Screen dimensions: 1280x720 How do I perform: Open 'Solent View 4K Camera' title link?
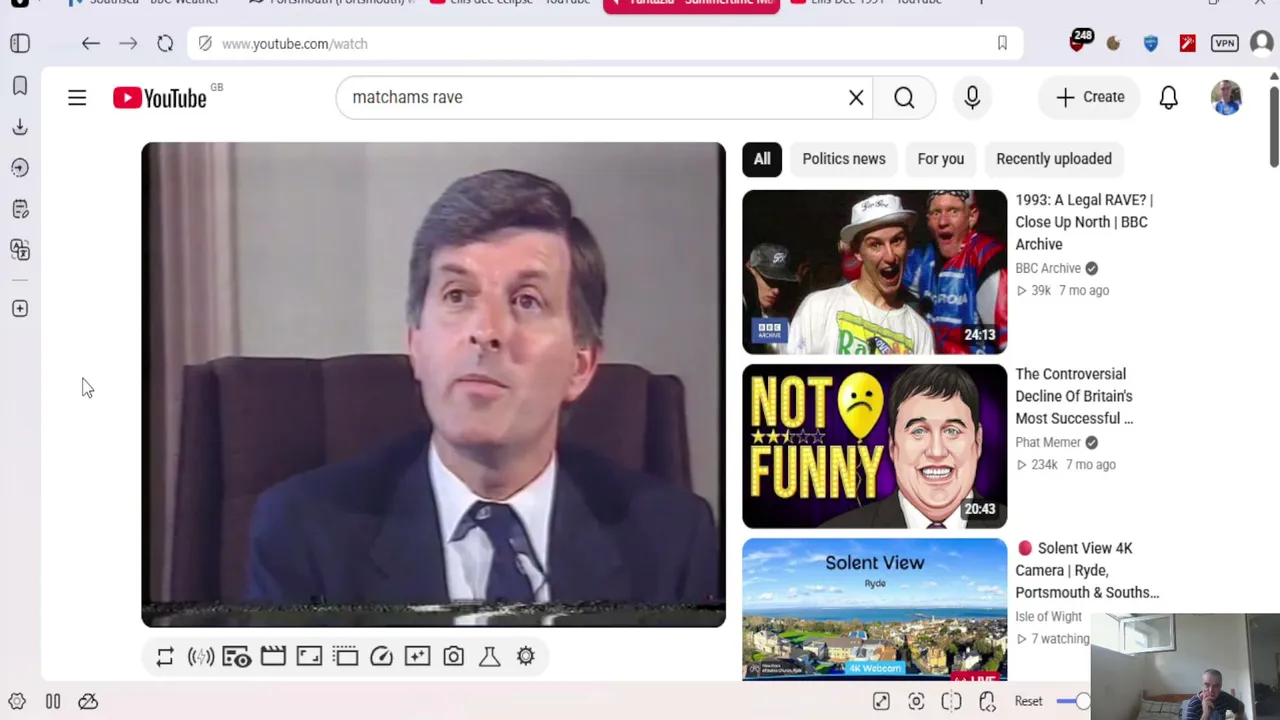[x=1087, y=570]
